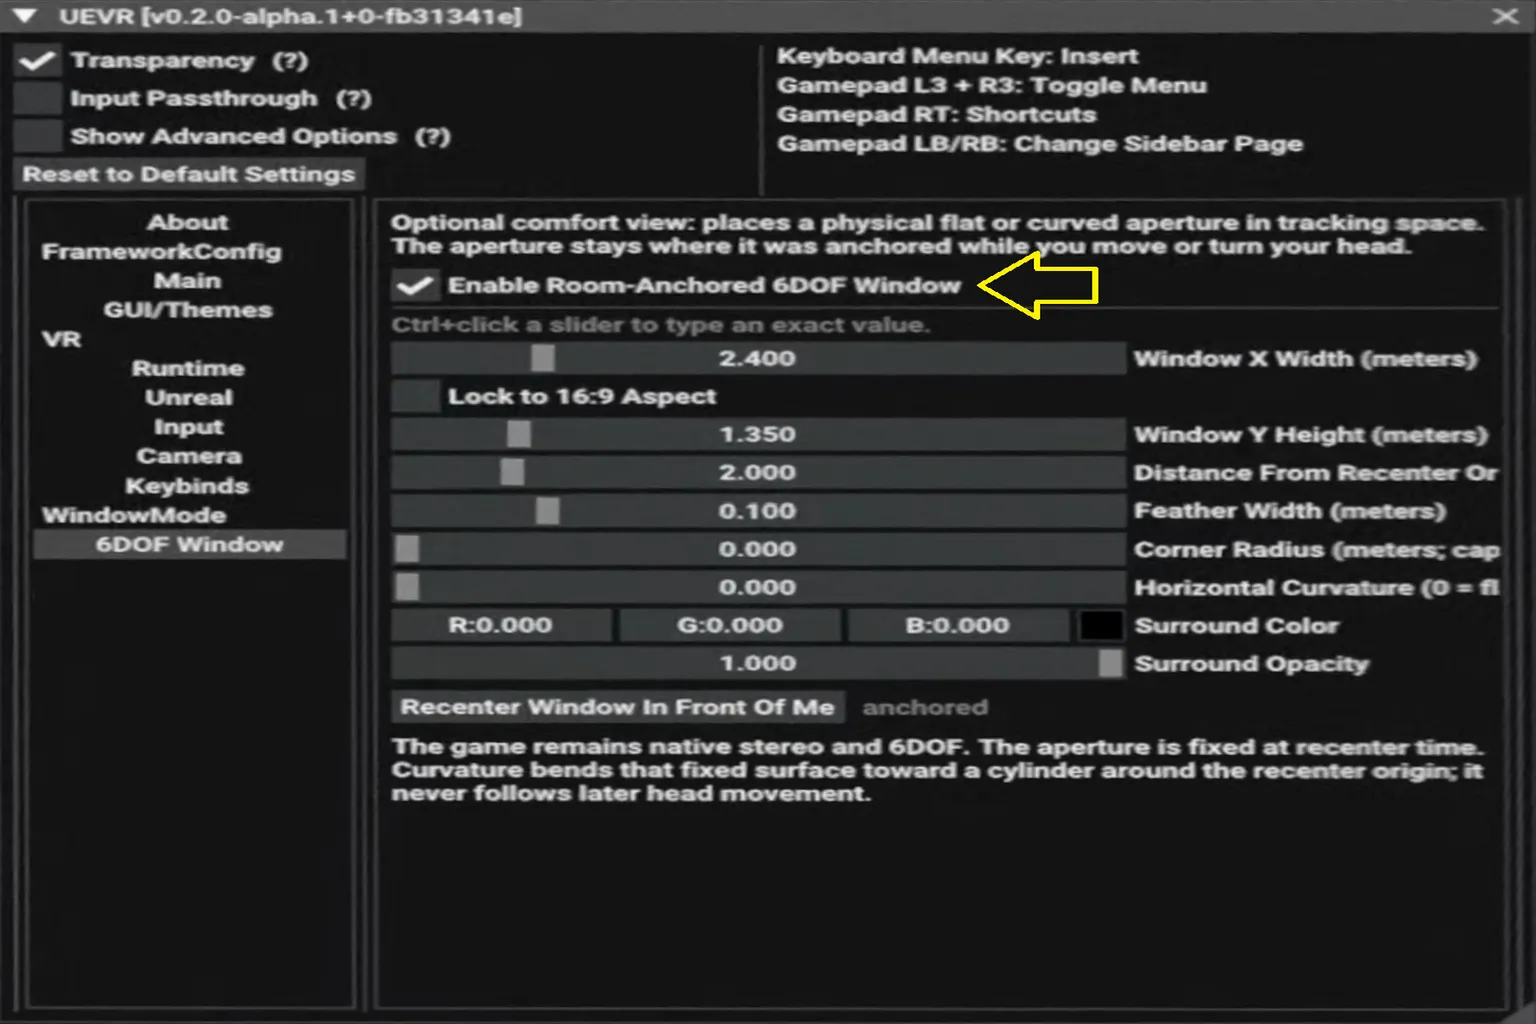The width and height of the screenshot is (1536, 1024).
Task: Open the Runtime sidebar page
Action: point(188,368)
